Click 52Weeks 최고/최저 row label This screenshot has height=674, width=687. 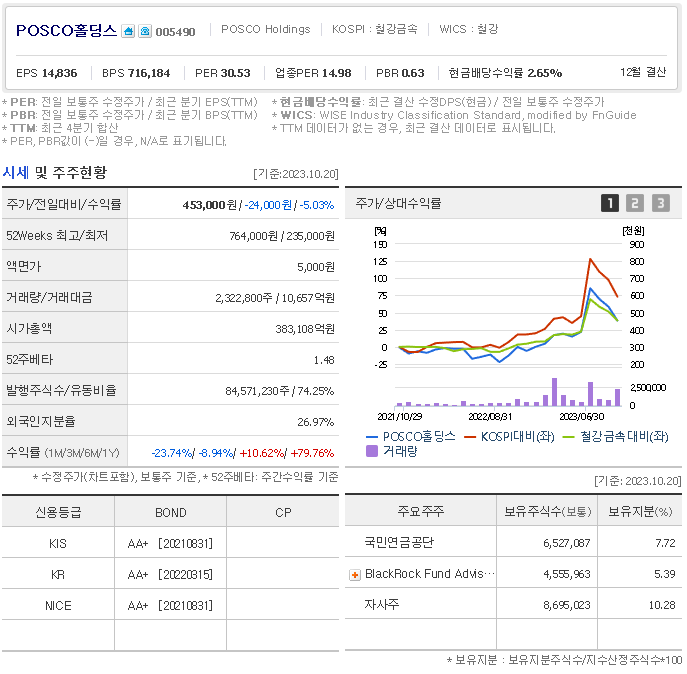point(57,236)
